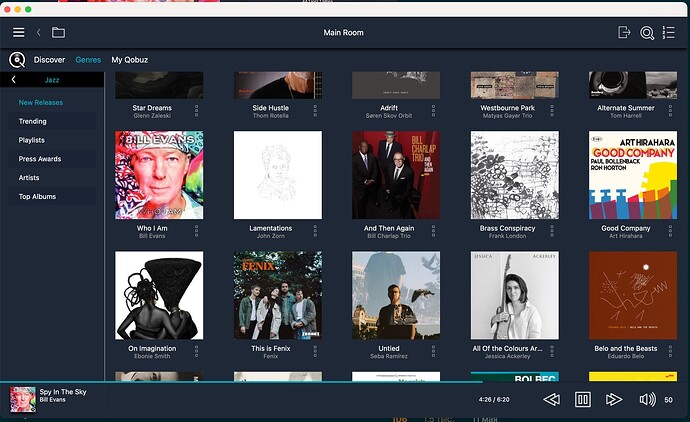Click artist name Bill Charlap Trio
Viewport: 690px width, 422px height.
point(389,236)
